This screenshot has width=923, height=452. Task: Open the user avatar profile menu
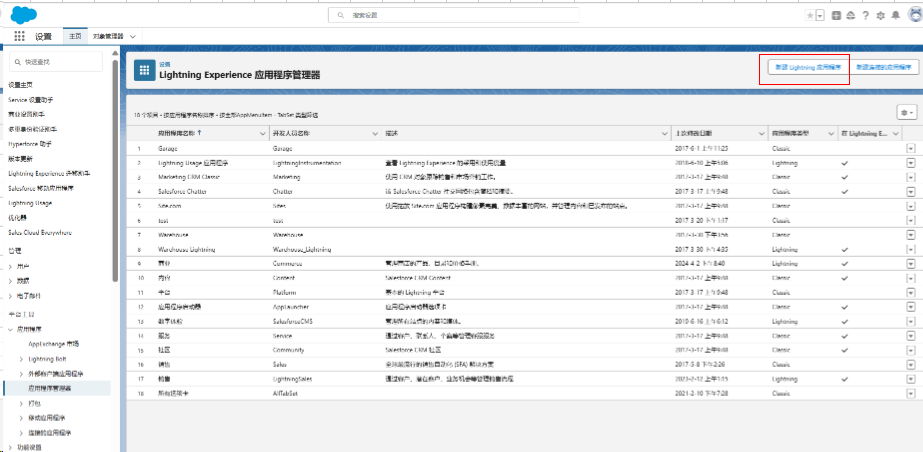click(915, 15)
